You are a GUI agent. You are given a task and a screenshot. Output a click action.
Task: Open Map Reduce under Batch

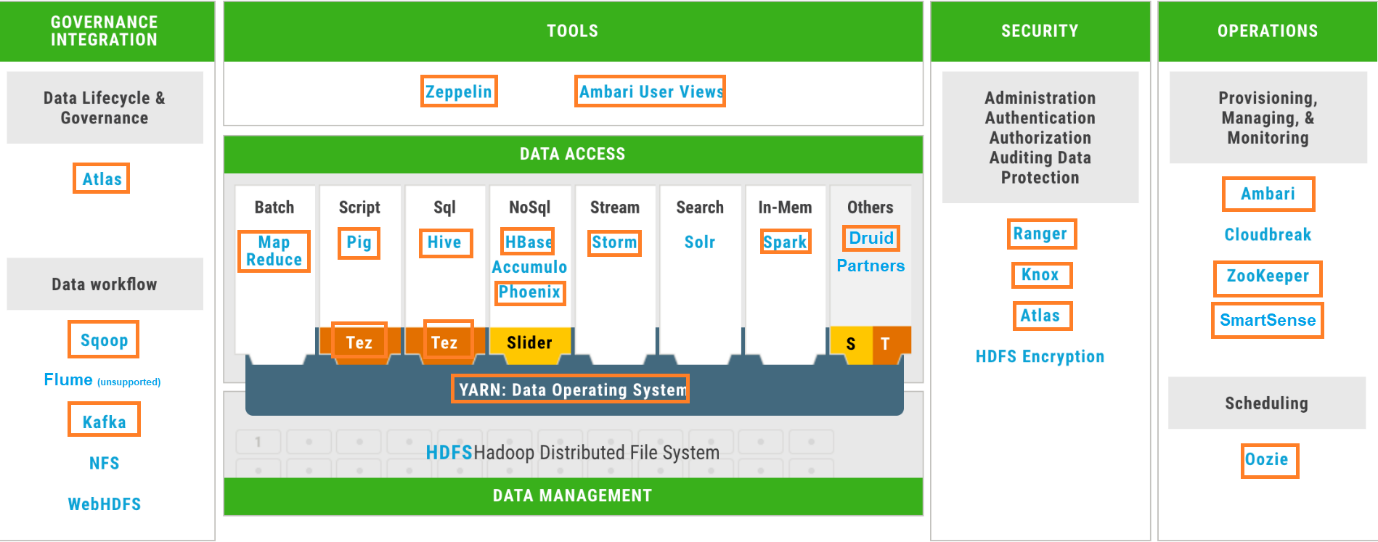[274, 251]
